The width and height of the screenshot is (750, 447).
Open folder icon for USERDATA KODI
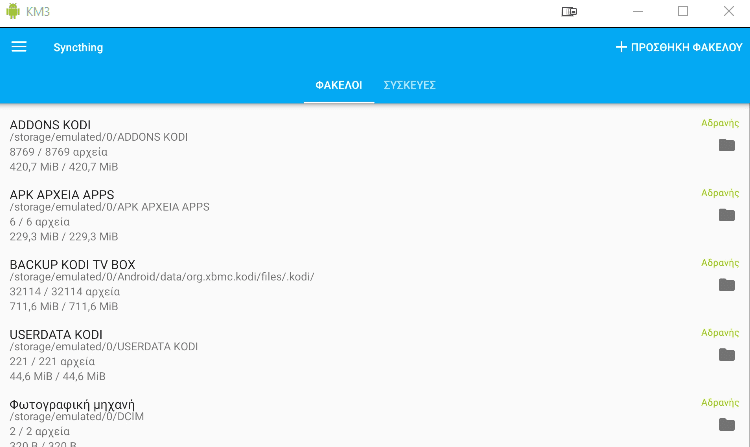click(x=727, y=354)
